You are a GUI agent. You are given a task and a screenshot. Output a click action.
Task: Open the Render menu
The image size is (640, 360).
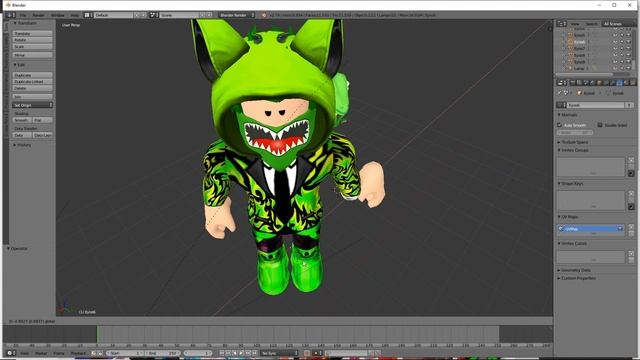(38, 15)
